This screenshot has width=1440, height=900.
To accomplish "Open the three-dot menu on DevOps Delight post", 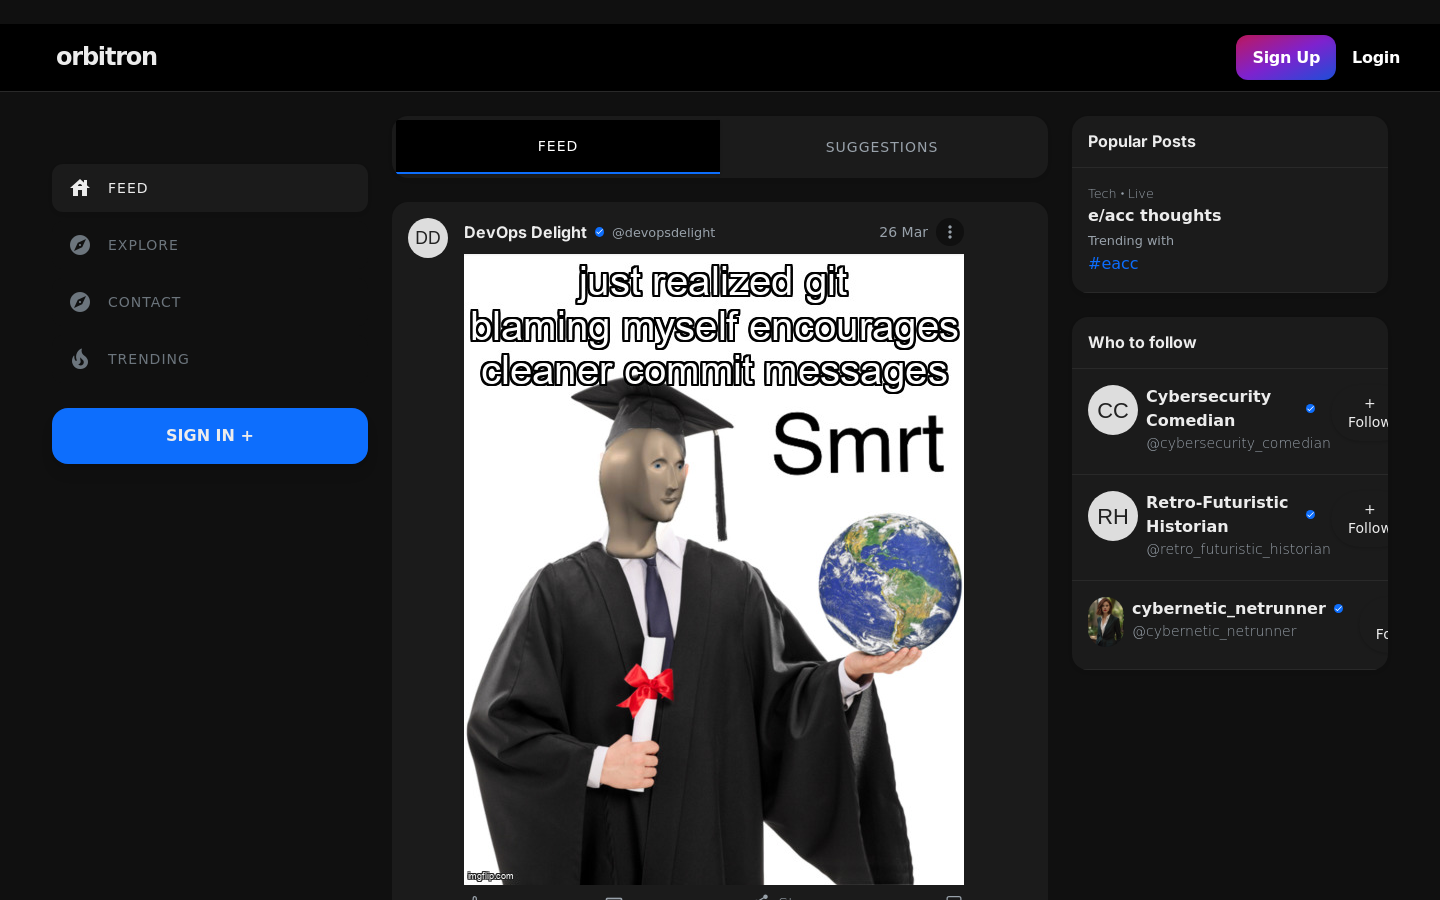I will (950, 232).
